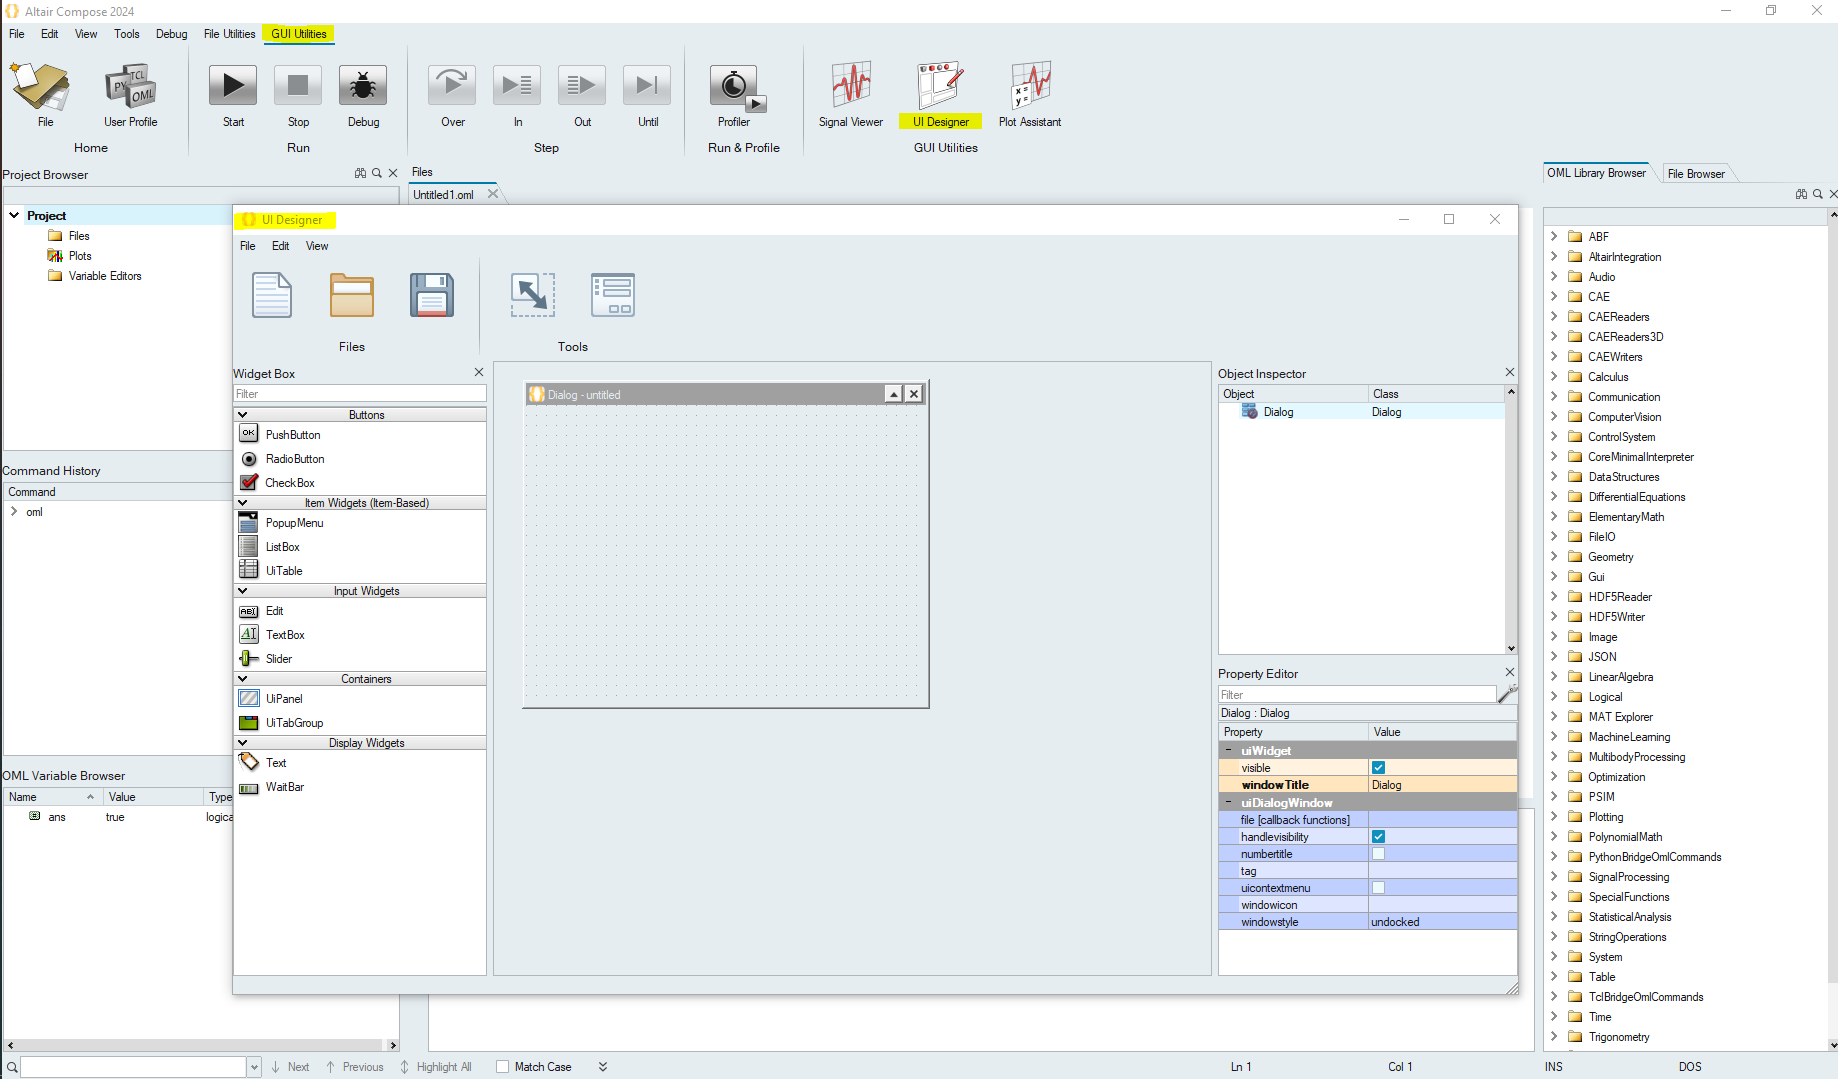Click the Stop run icon

(x=298, y=86)
